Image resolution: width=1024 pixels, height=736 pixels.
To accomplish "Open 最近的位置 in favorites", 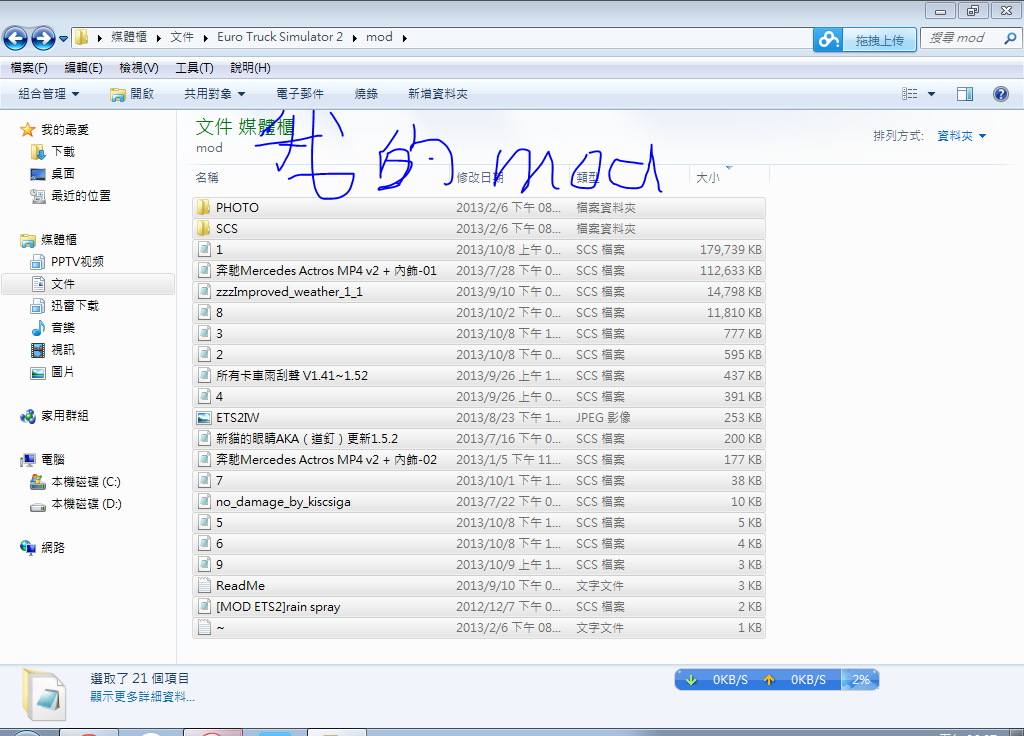I will point(81,196).
